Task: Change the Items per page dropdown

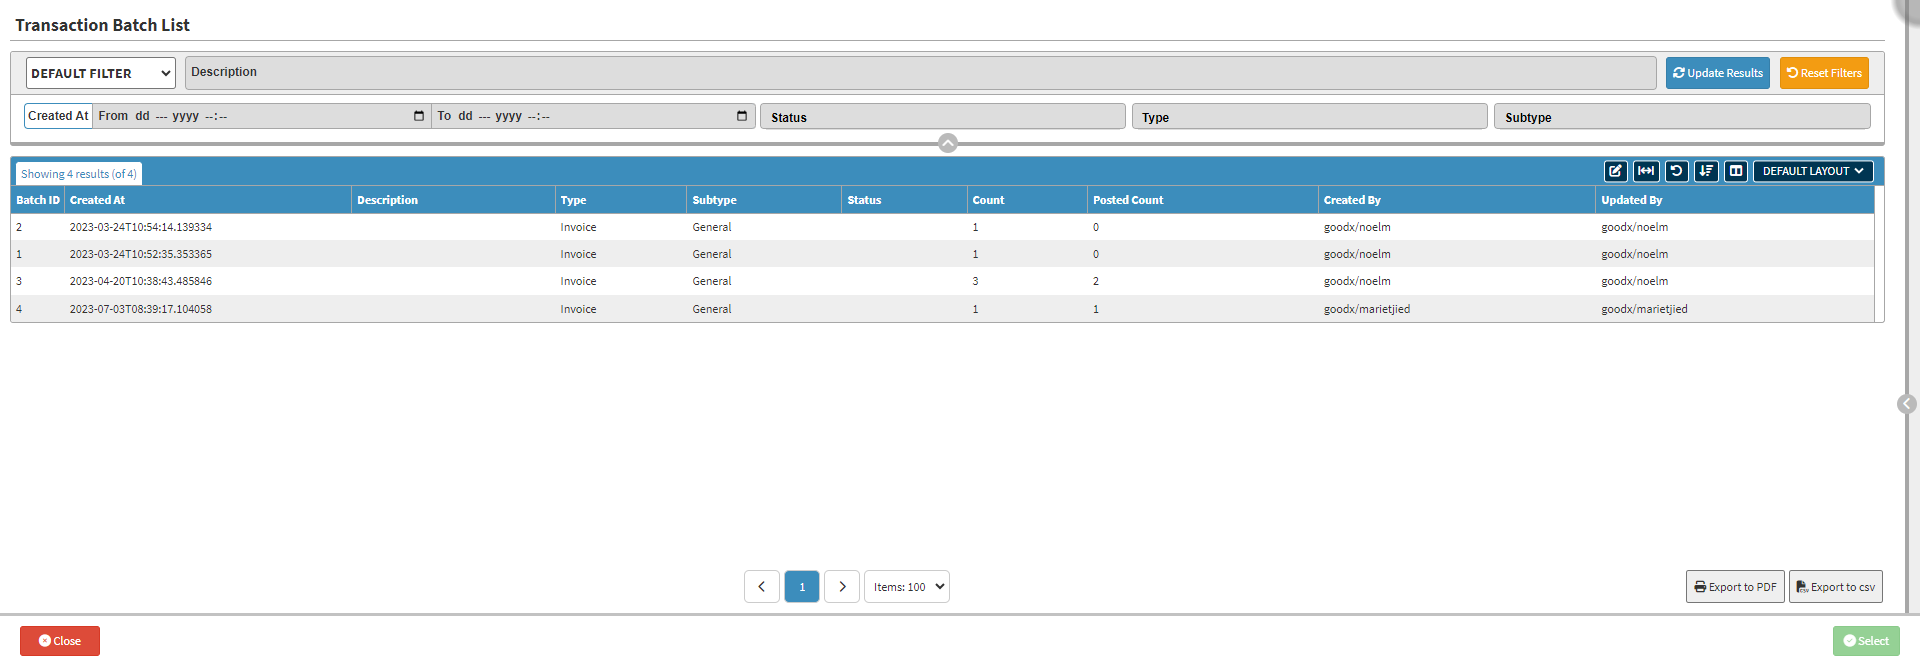Action: coord(906,587)
